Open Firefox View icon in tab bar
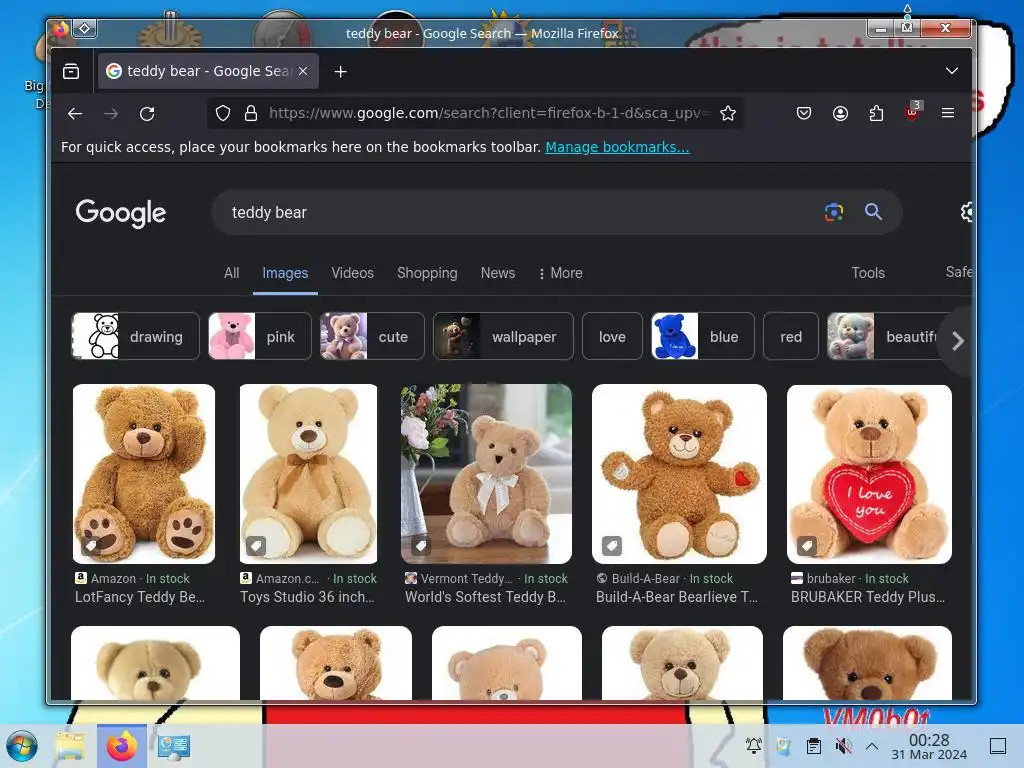 (x=71, y=71)
